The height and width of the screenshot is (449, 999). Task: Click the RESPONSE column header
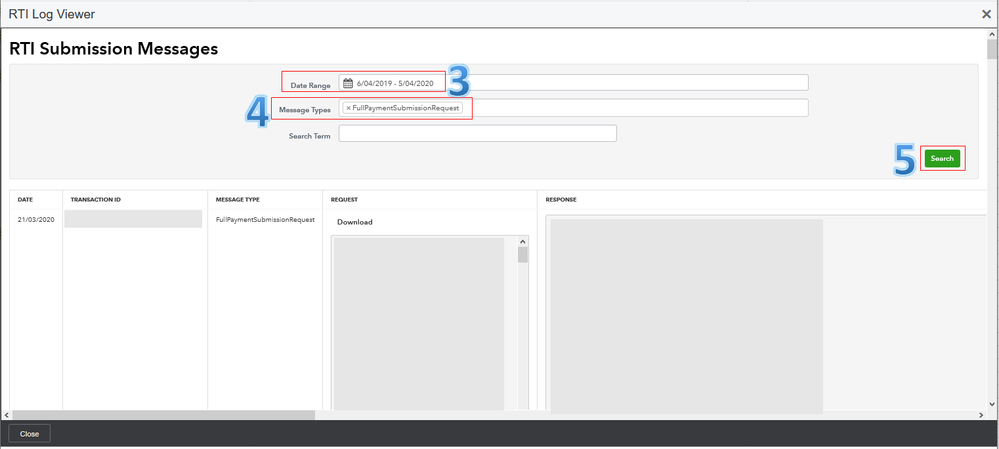pos(561,200)
